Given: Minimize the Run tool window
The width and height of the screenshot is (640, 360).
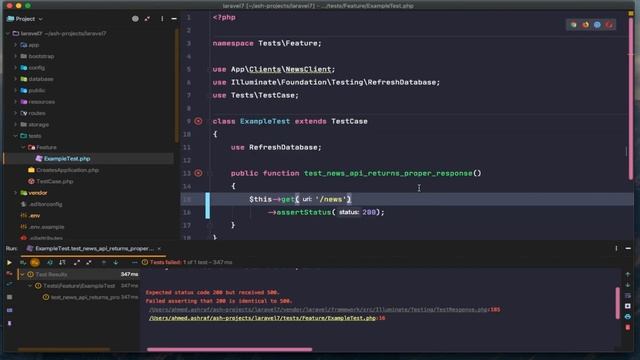Looking at the screenshot, I should pos(628,248).
